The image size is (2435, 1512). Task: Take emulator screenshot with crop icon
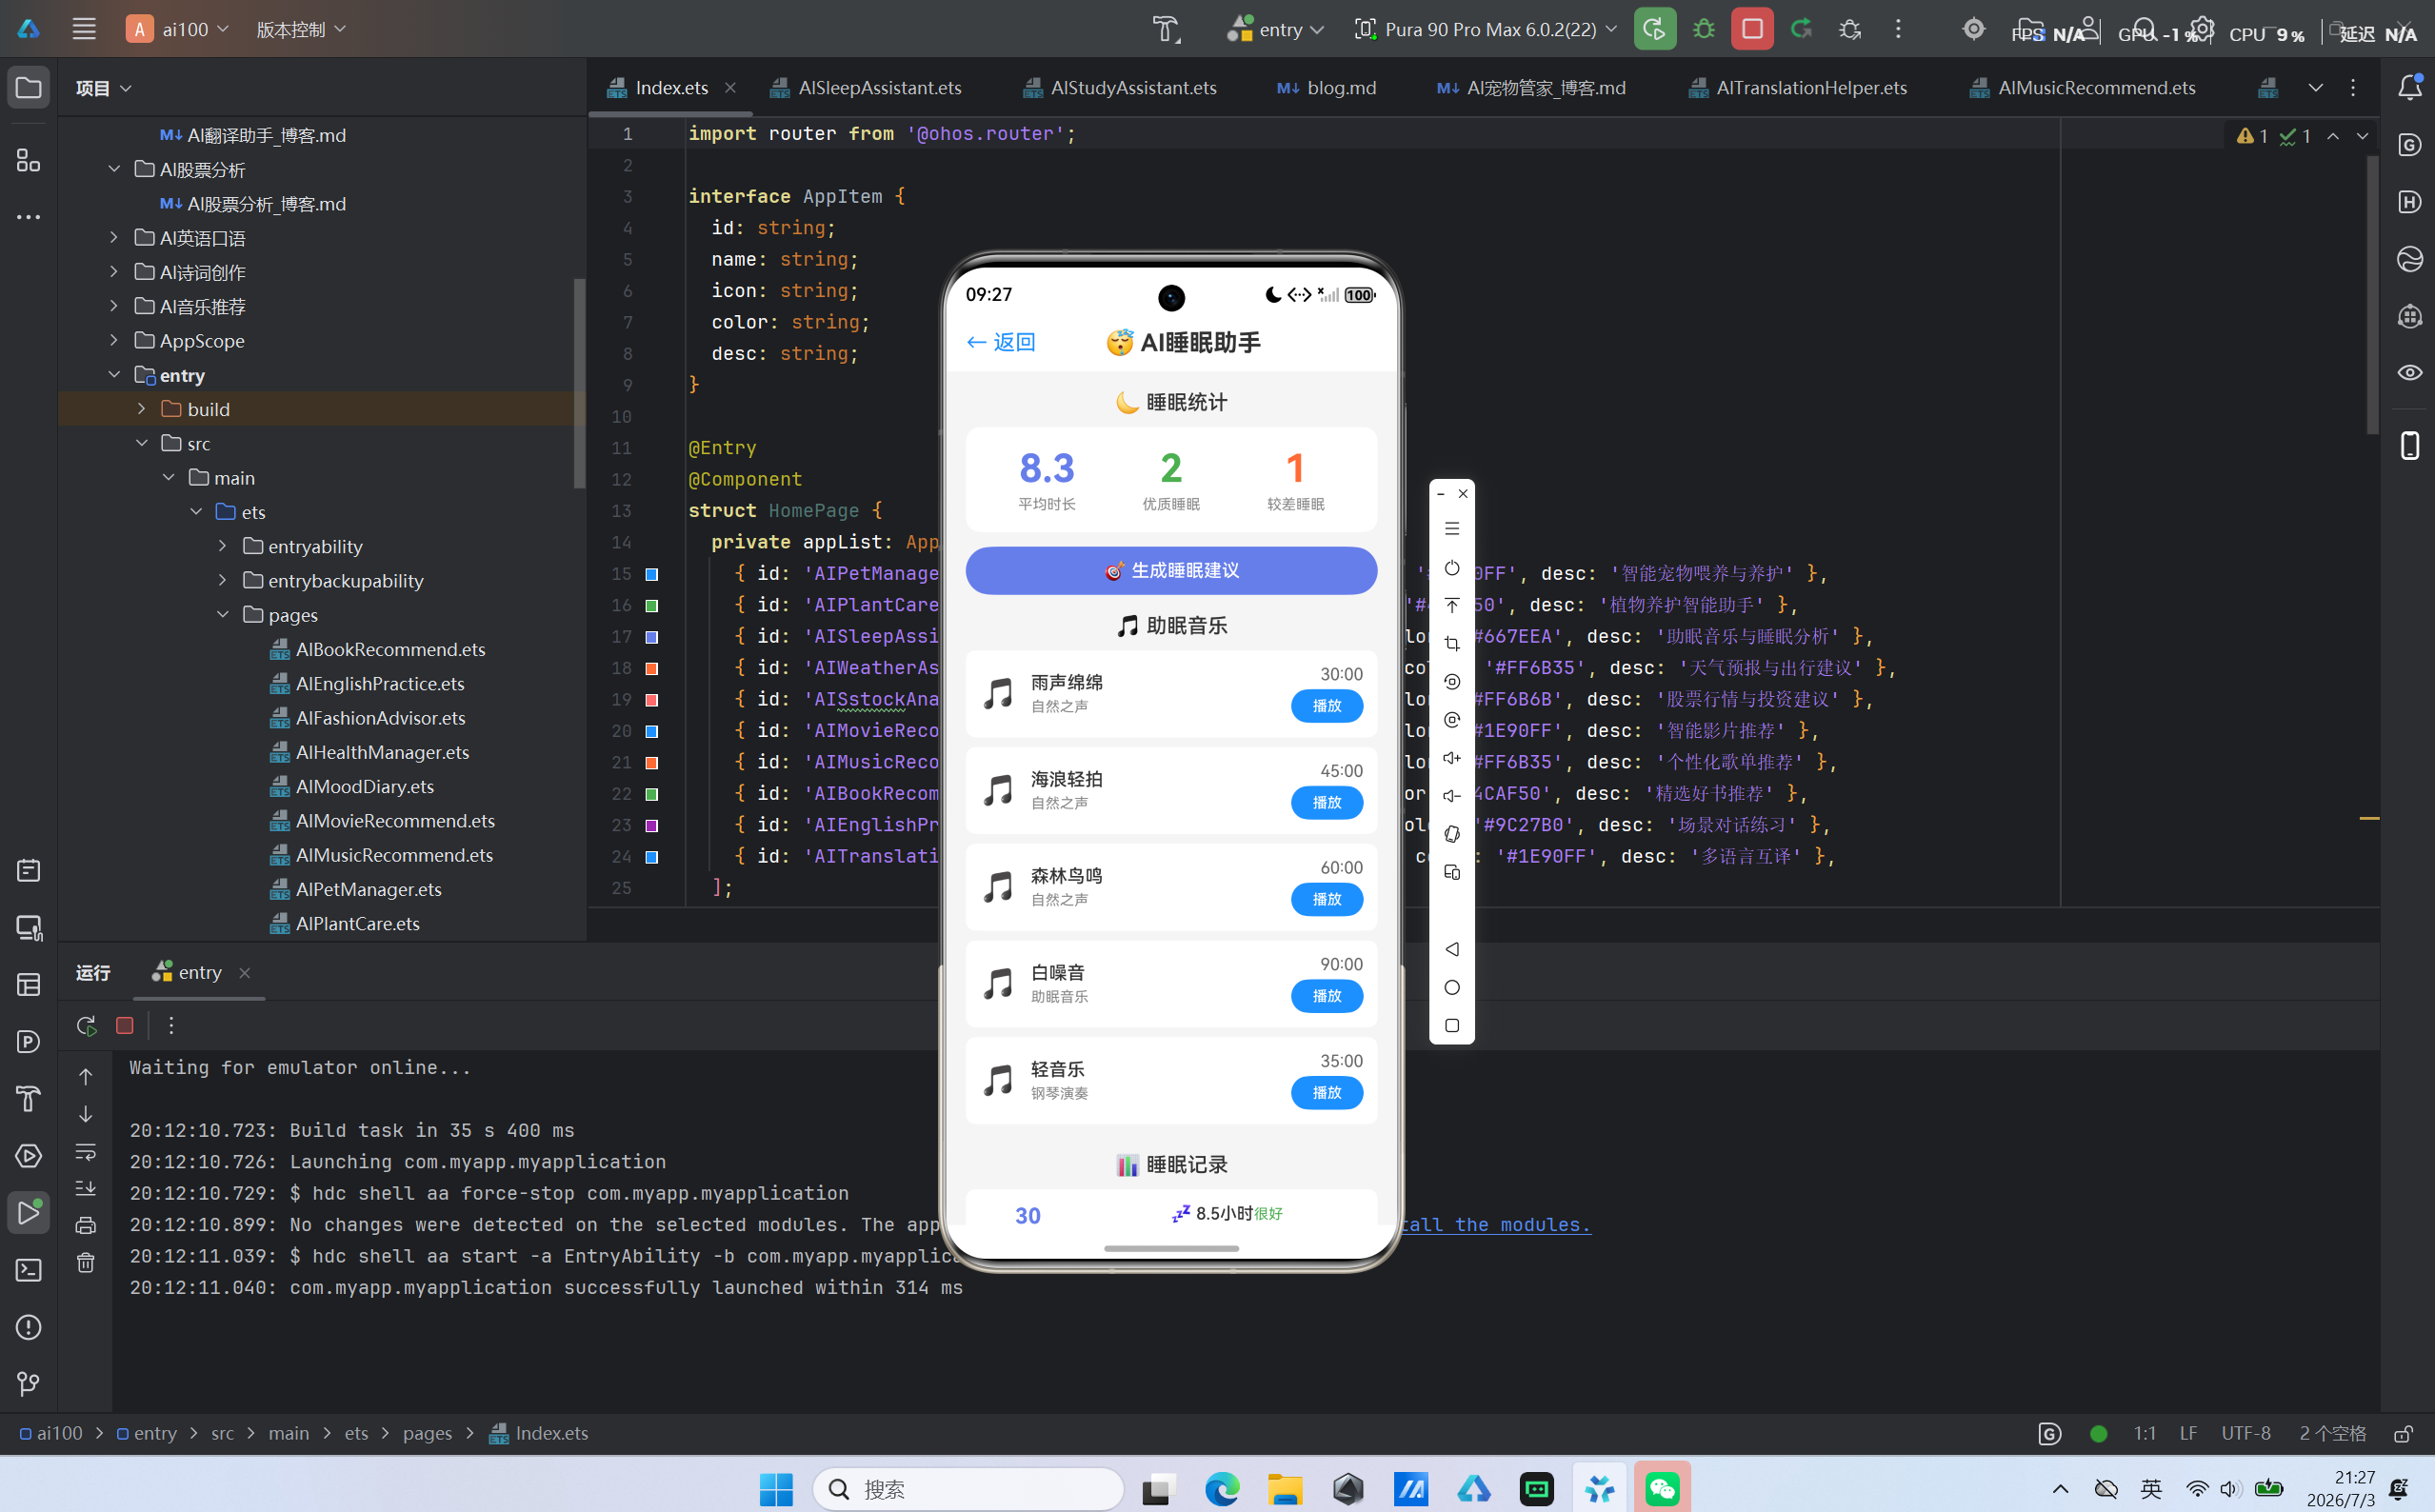click(1452, 644)
